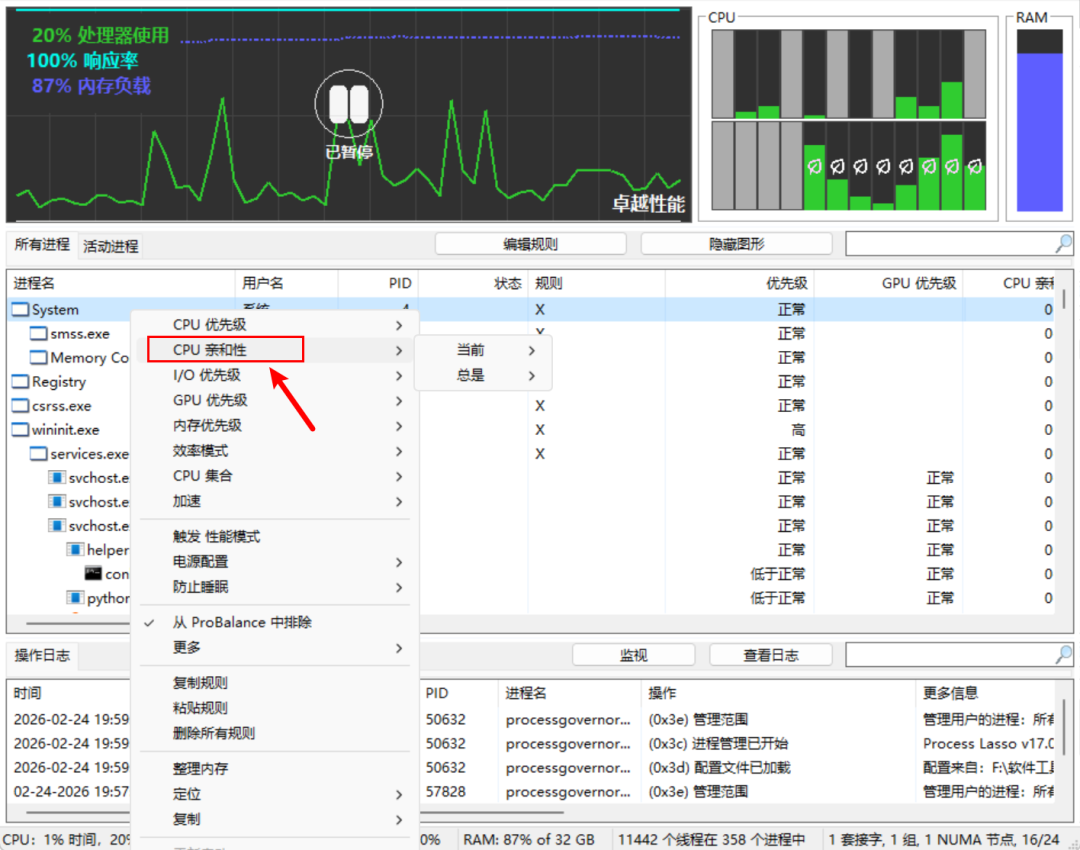The width and height of the screenshot is (1080, 850).
Task: Open the 内存优先级 submenu
Action: click(x=276, y=426)
